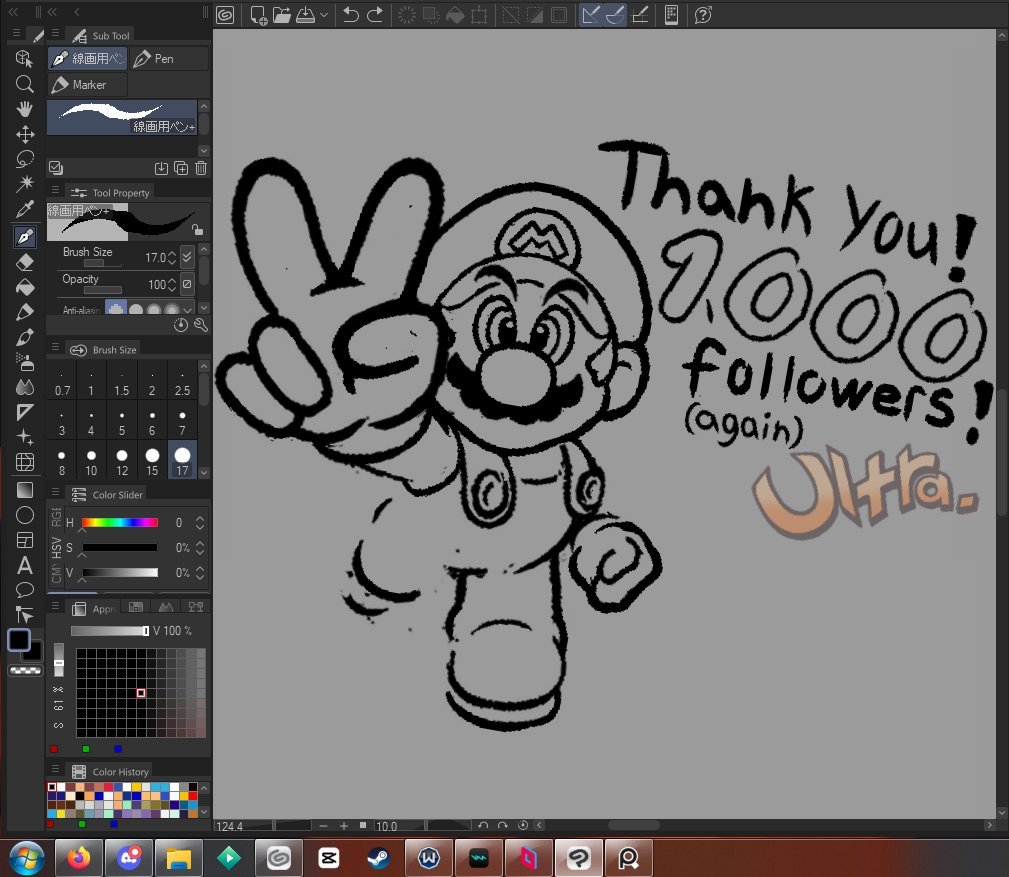Toggle snap to grid
The image size is (1009, 877).
point(640,15)
